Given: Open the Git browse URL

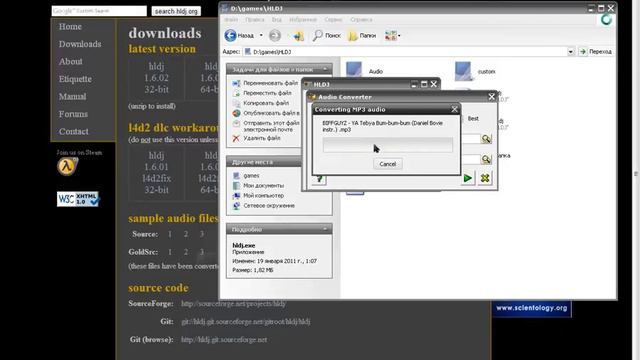Looking at the screenshot, I should pyautogui.click(x=224, y=340).
